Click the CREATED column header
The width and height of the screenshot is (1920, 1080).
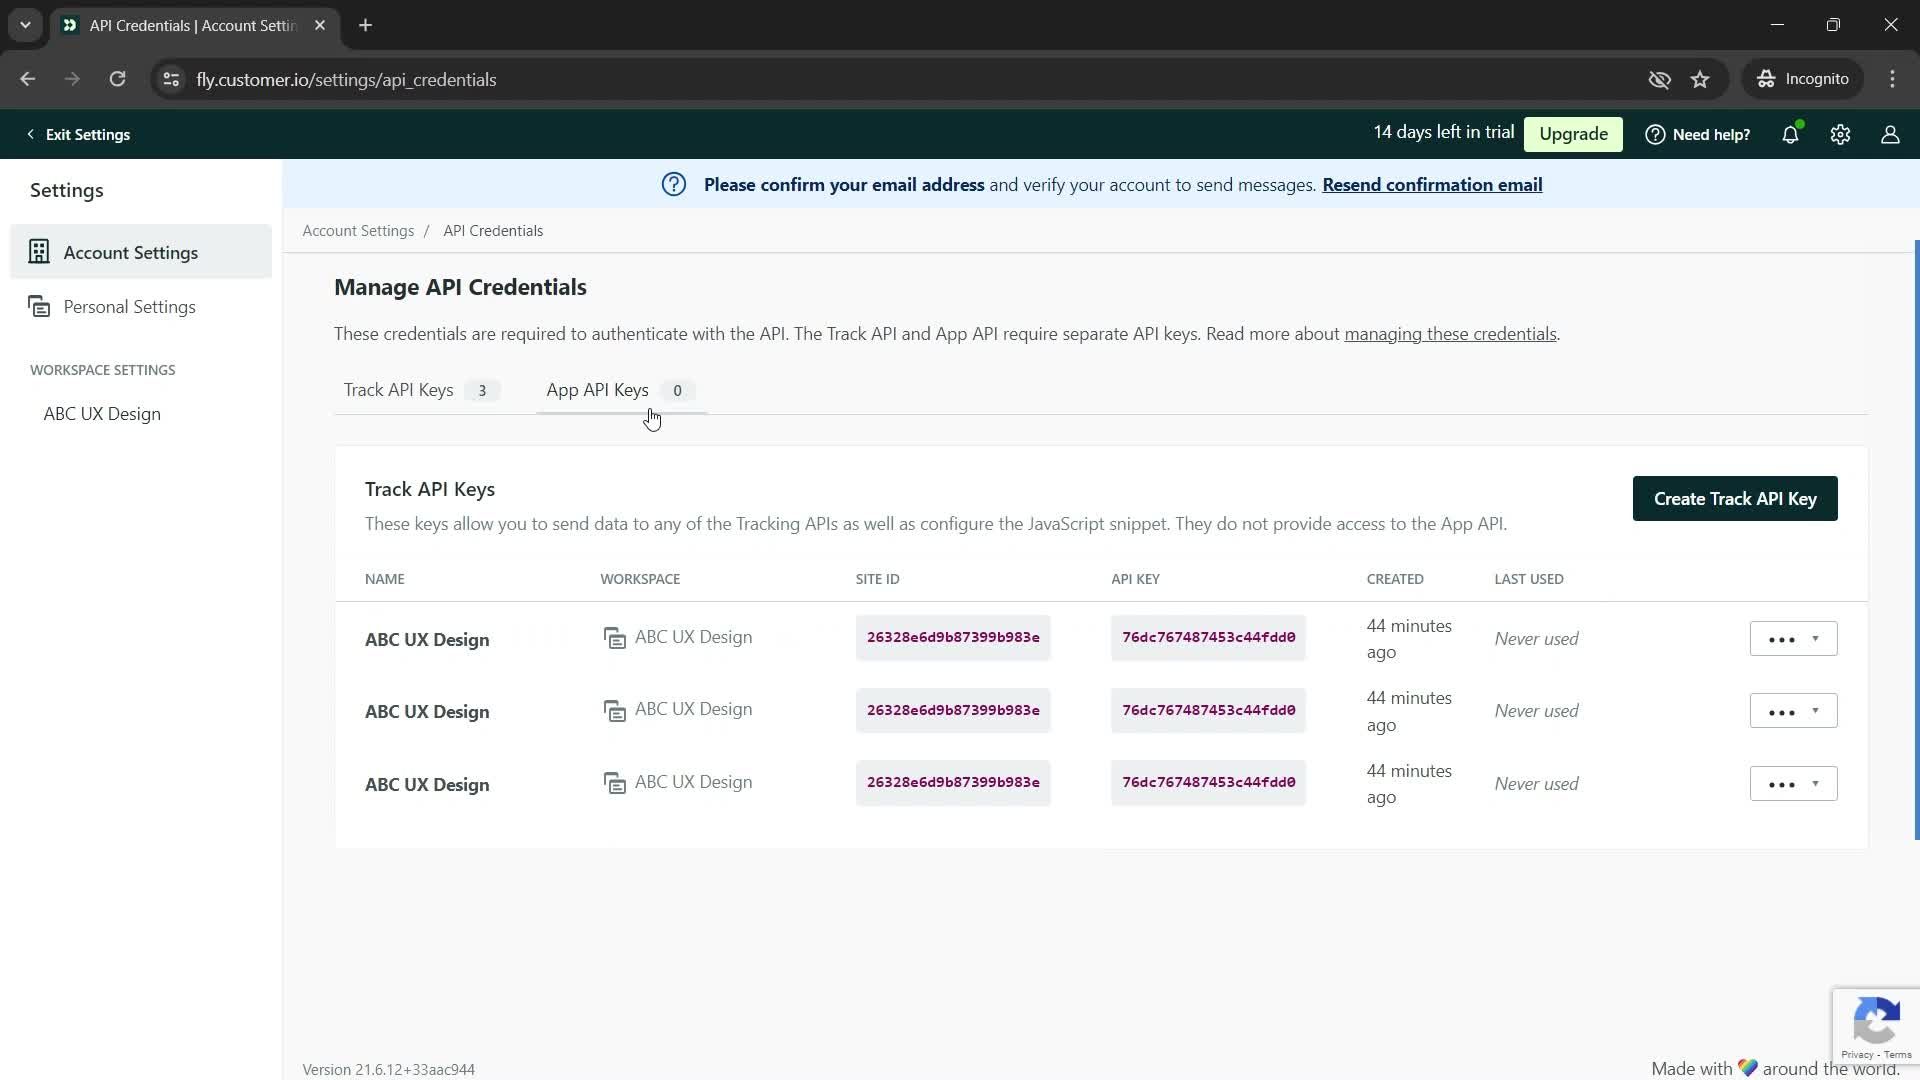click(1395, 579)
